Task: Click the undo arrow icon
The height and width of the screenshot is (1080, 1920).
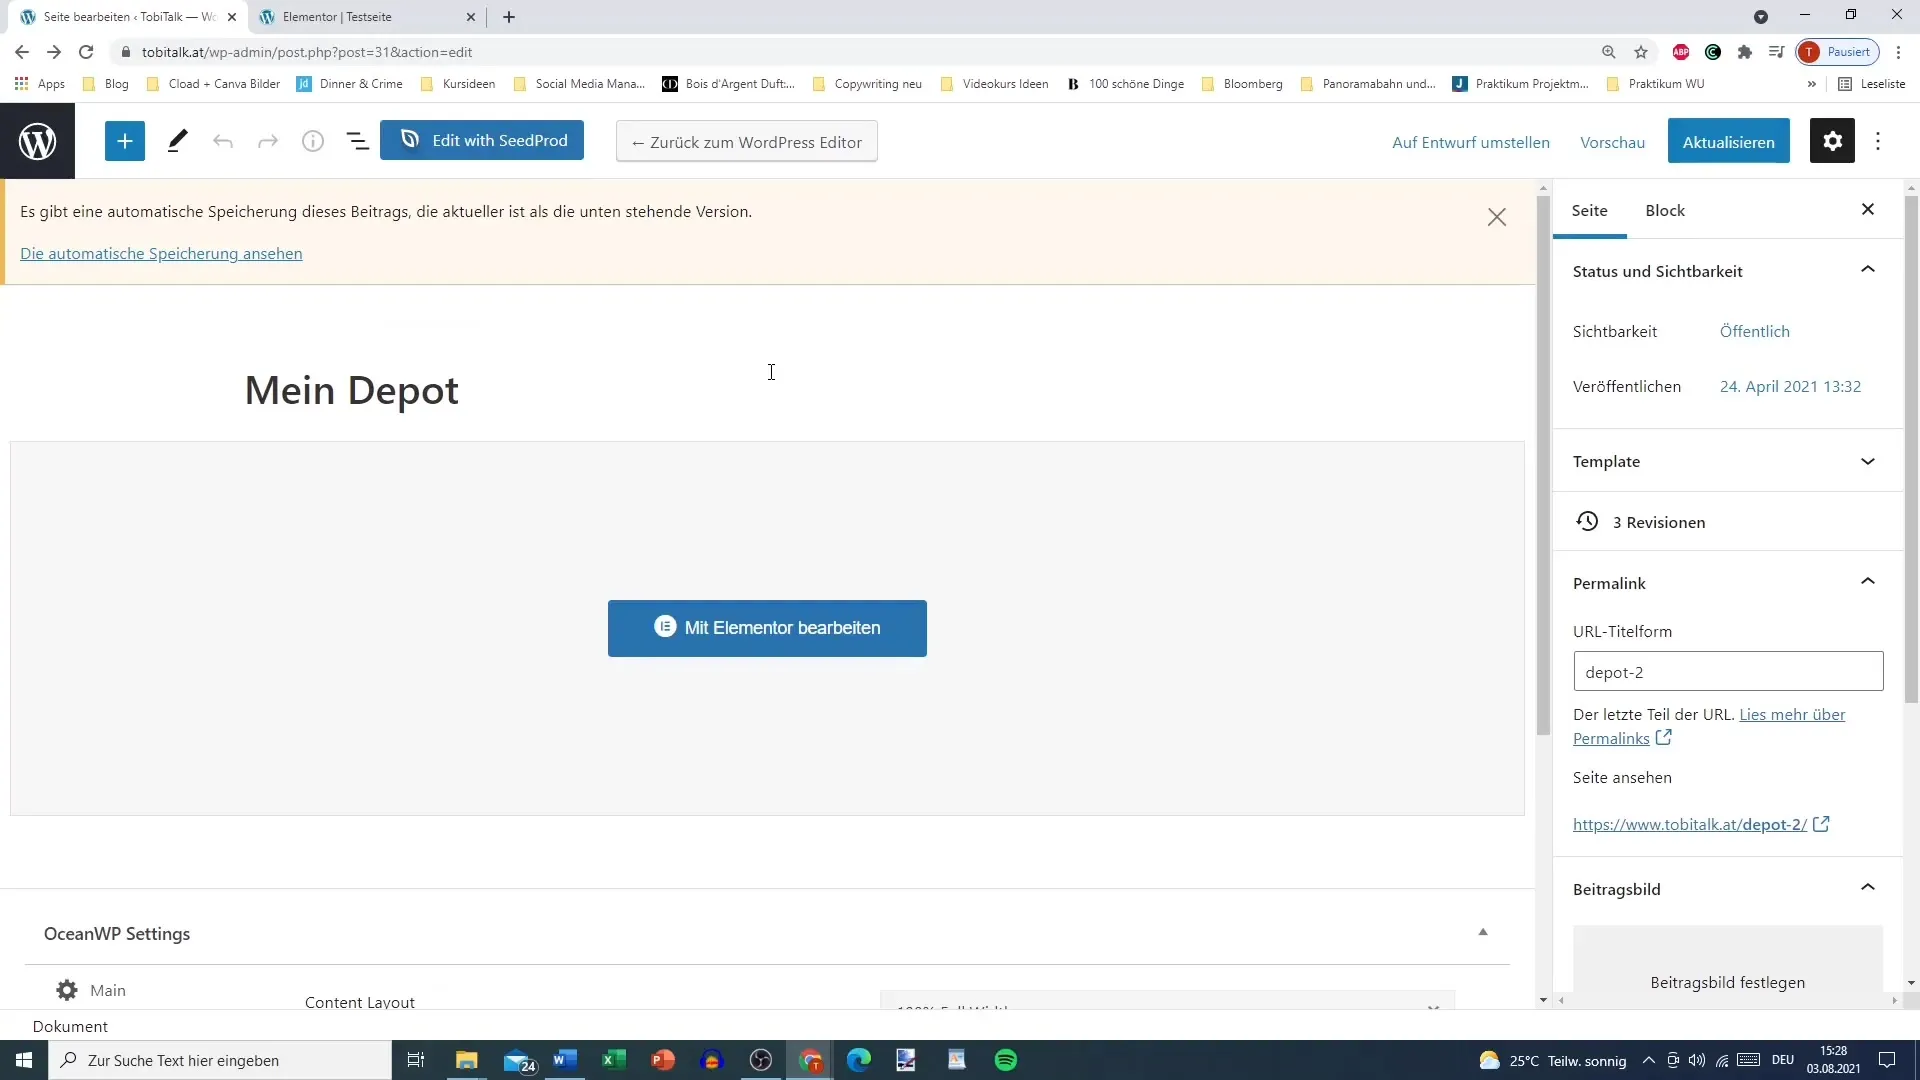Action: 223,142
